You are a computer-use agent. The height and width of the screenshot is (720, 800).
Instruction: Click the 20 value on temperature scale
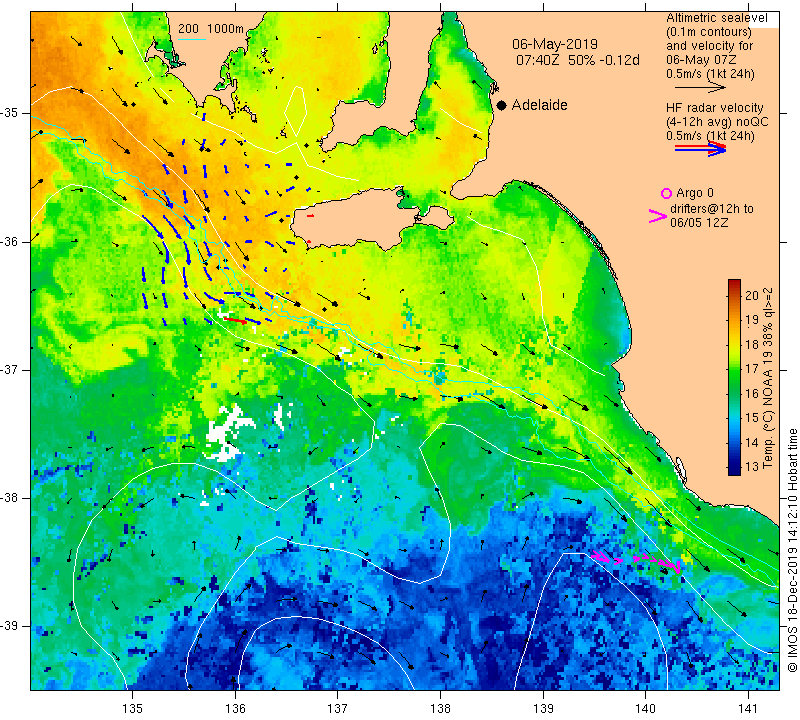(x=752, y=295)
